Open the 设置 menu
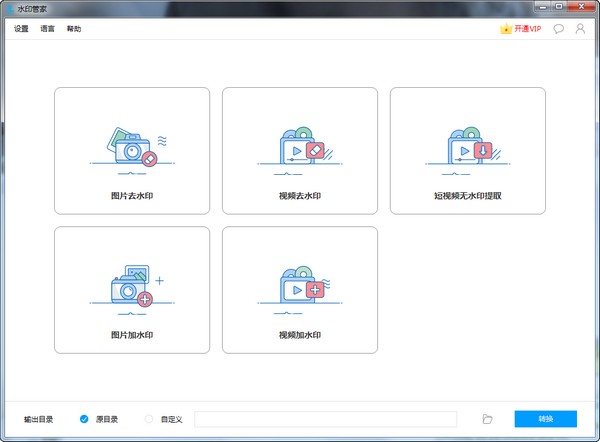 pyautogui.click(x=22, y=29)
